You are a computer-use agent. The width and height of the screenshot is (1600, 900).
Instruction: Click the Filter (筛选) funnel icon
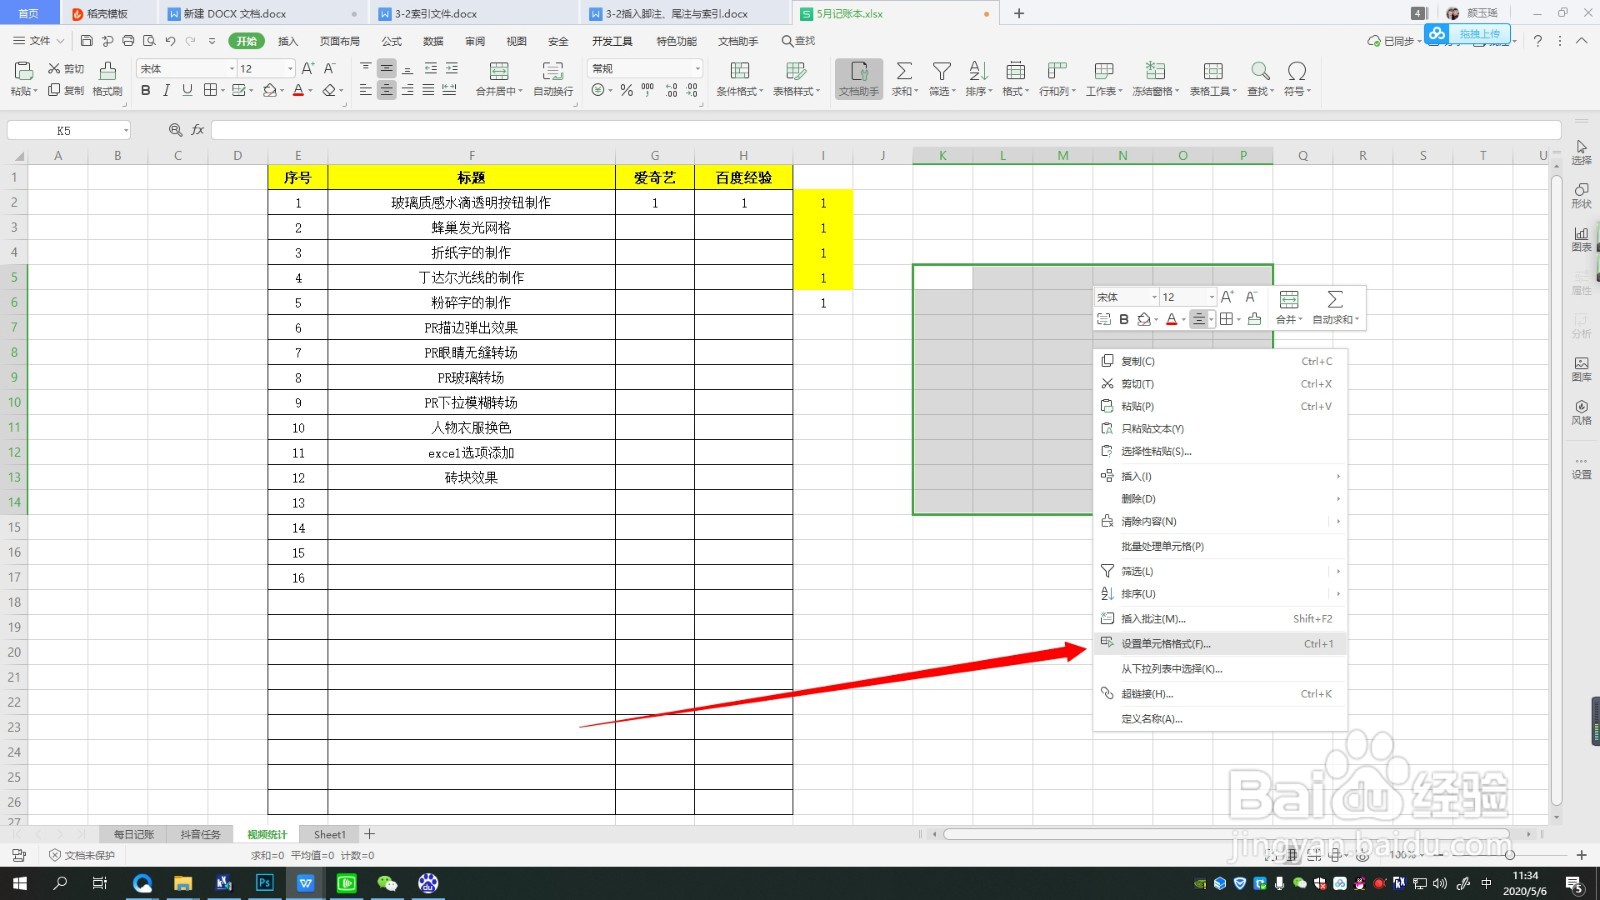point(942,71)
